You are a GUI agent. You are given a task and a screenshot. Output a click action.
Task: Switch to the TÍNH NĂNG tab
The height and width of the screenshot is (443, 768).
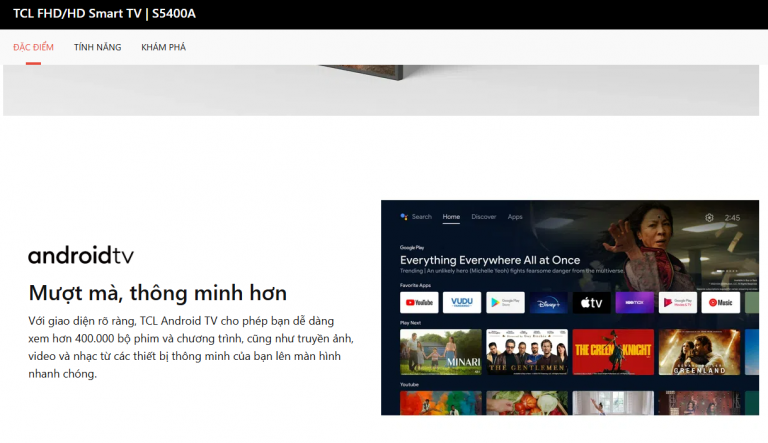[x=97, y=47]
